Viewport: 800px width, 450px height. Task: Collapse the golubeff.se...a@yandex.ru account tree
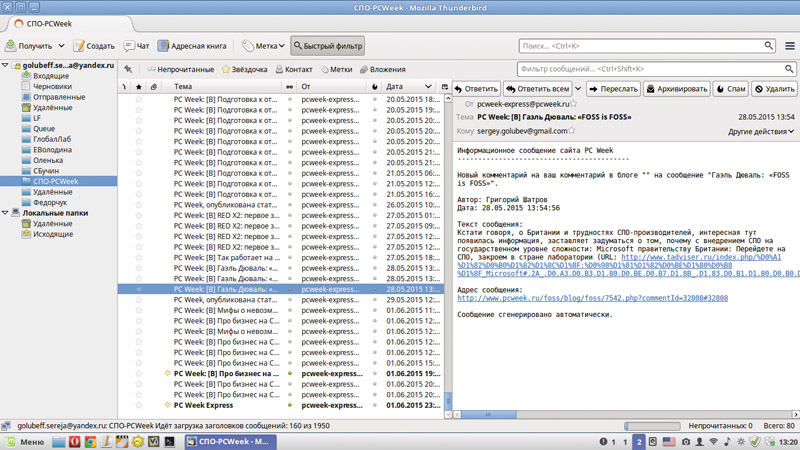[5, 65]
